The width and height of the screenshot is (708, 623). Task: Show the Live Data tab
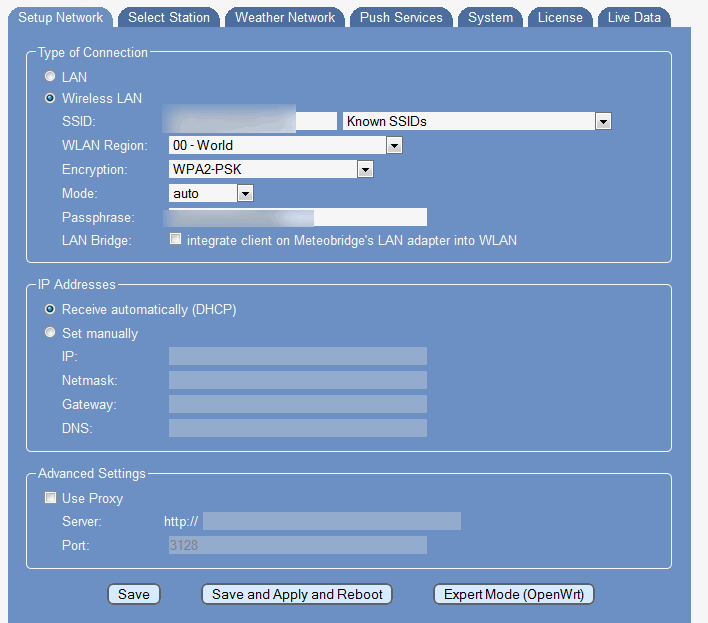click(634, 17)
